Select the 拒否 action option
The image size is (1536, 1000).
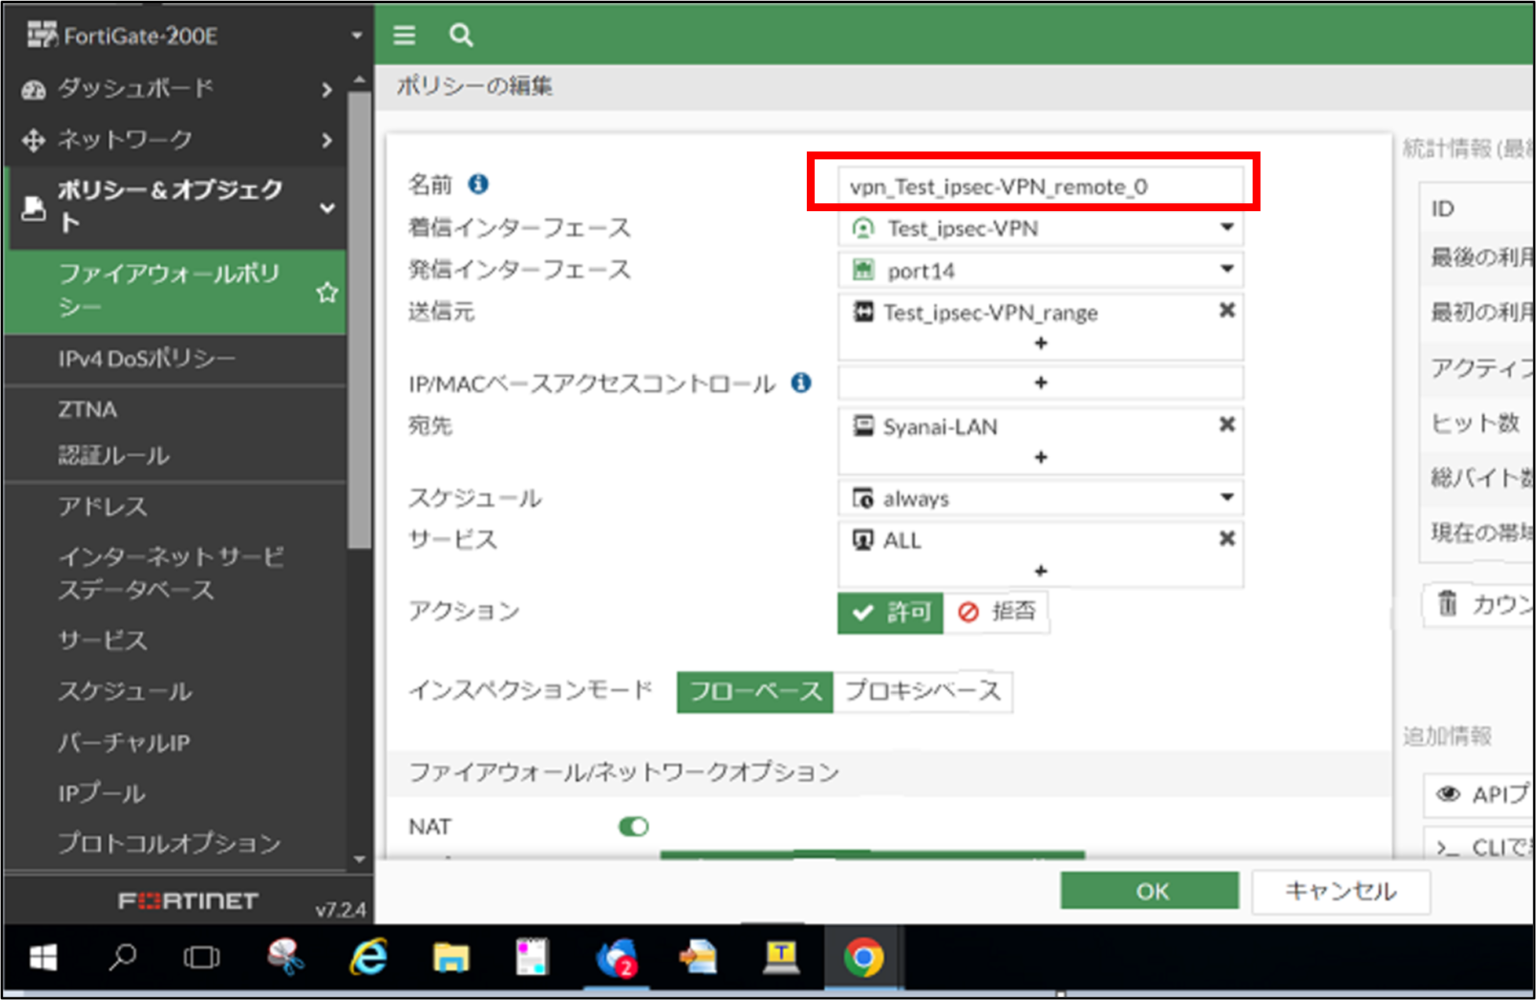pyautogui.click(x=997, y=613)
